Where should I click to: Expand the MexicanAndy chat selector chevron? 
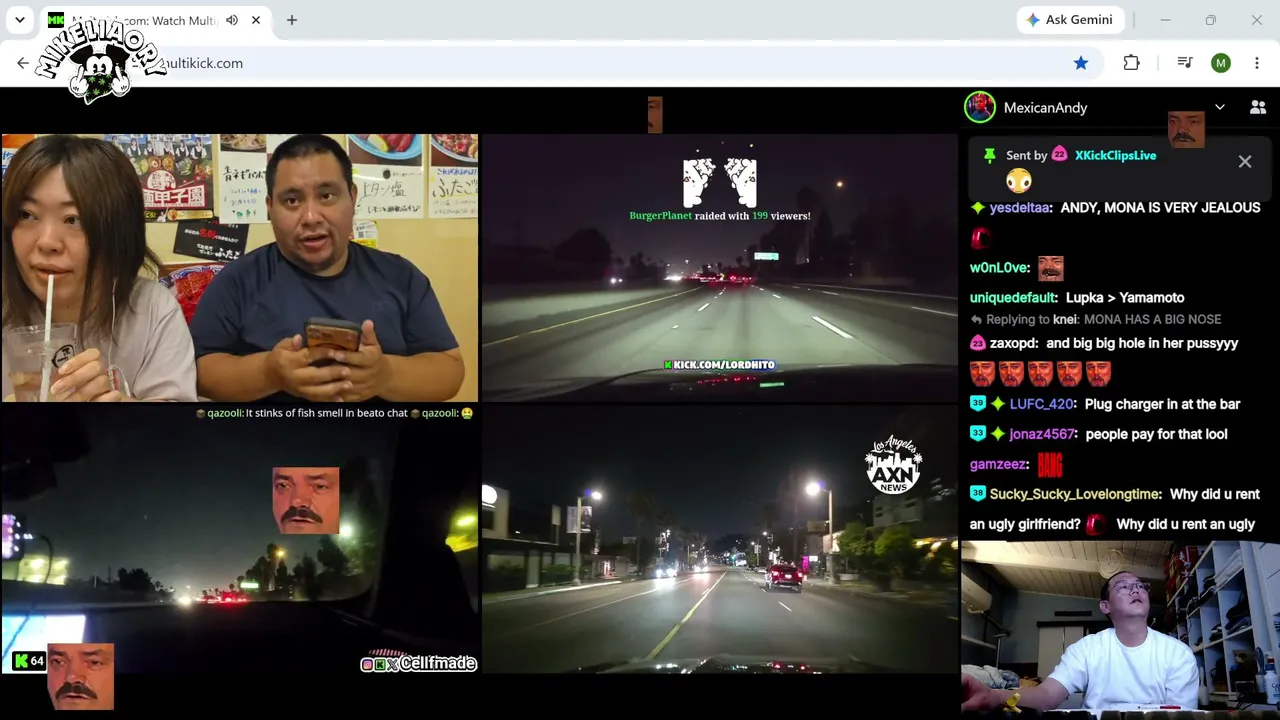pyautogui.click(x=1220, y=107)
